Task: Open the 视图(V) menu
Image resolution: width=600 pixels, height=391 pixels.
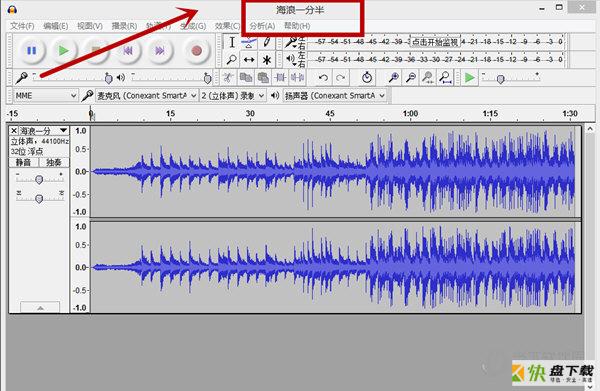Action: pos(90,26)
